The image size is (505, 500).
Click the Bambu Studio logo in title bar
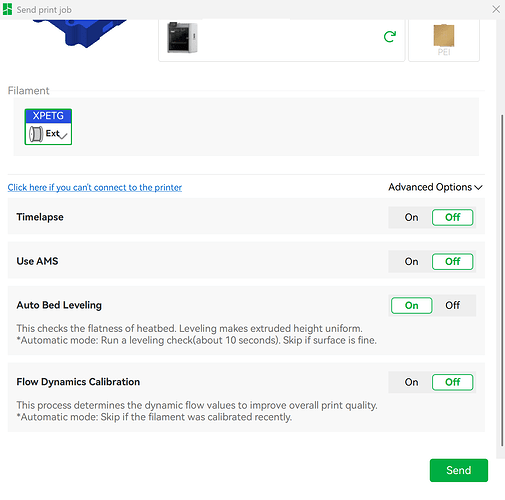click(x=7, y=9)
